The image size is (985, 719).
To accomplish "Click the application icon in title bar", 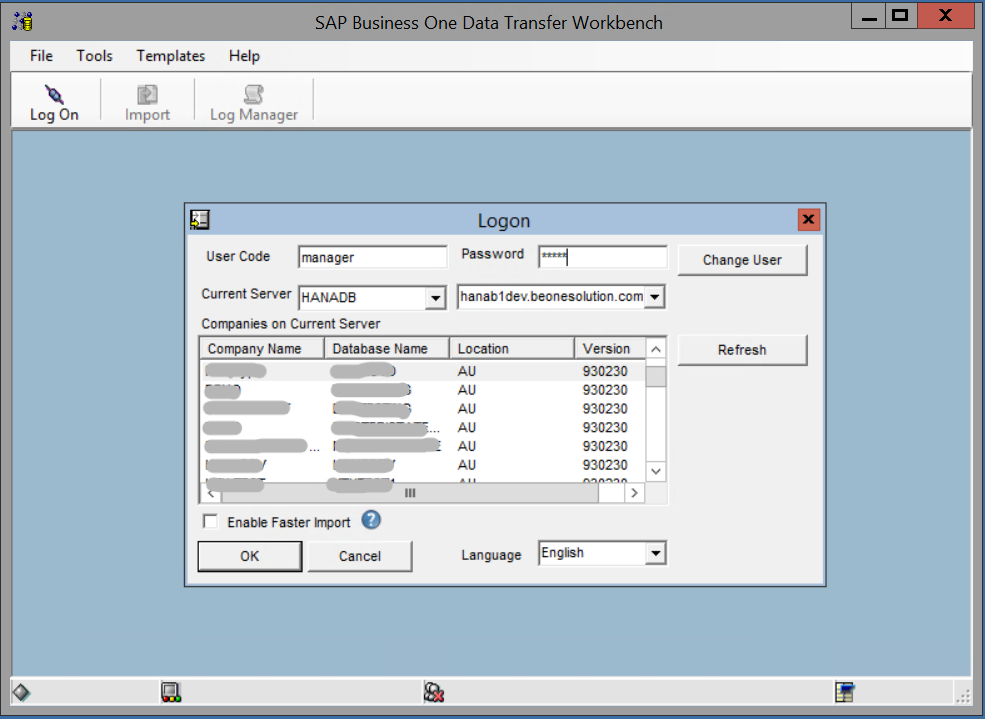I will [x=23, y=22].
